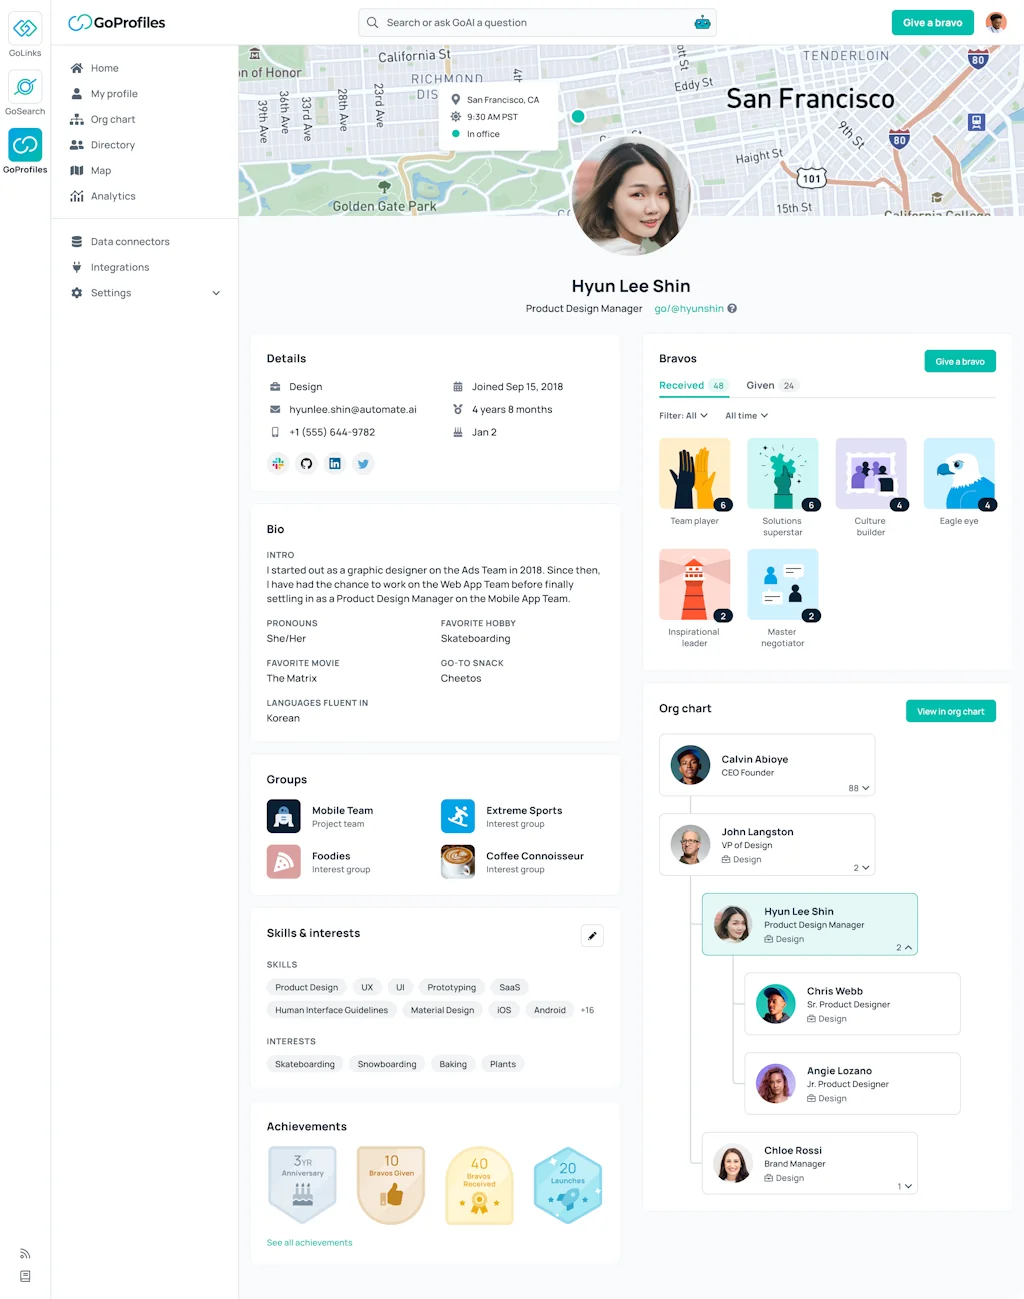Click the Integrations icon in the sidebar
This screenshot has height=1299, width=1024.
76,267
